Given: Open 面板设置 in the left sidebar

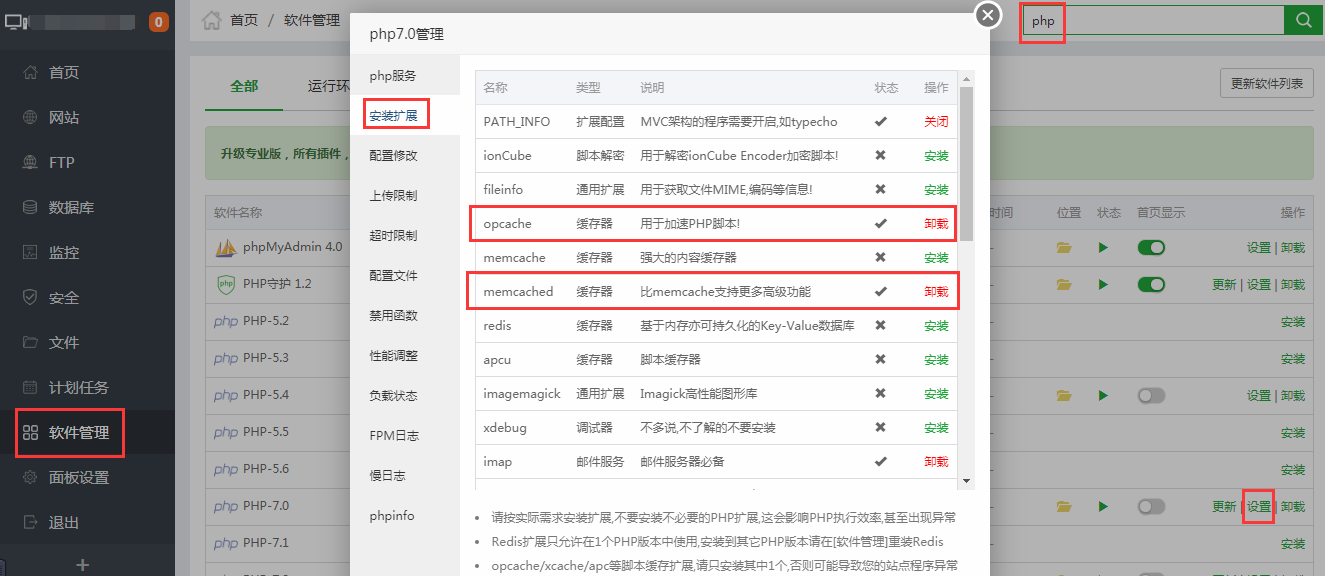Looking at the screenshot, I should pos(79,478).
